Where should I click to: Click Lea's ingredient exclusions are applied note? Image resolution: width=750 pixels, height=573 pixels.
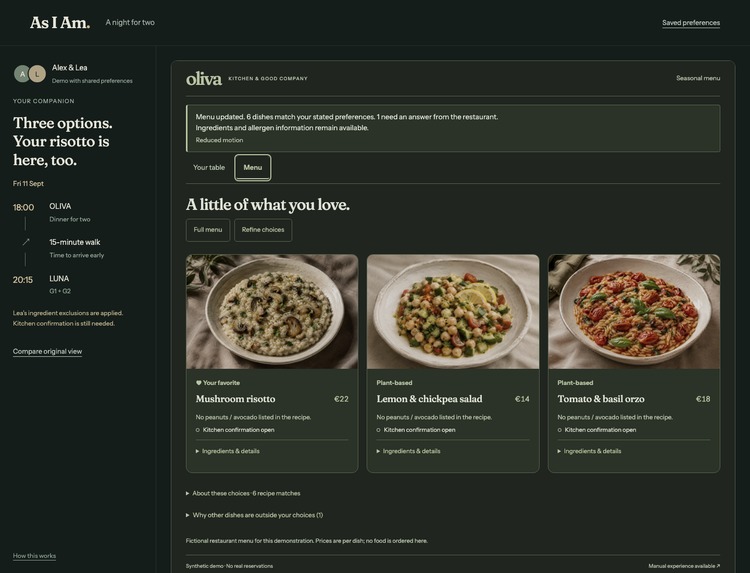click(68, 318)
